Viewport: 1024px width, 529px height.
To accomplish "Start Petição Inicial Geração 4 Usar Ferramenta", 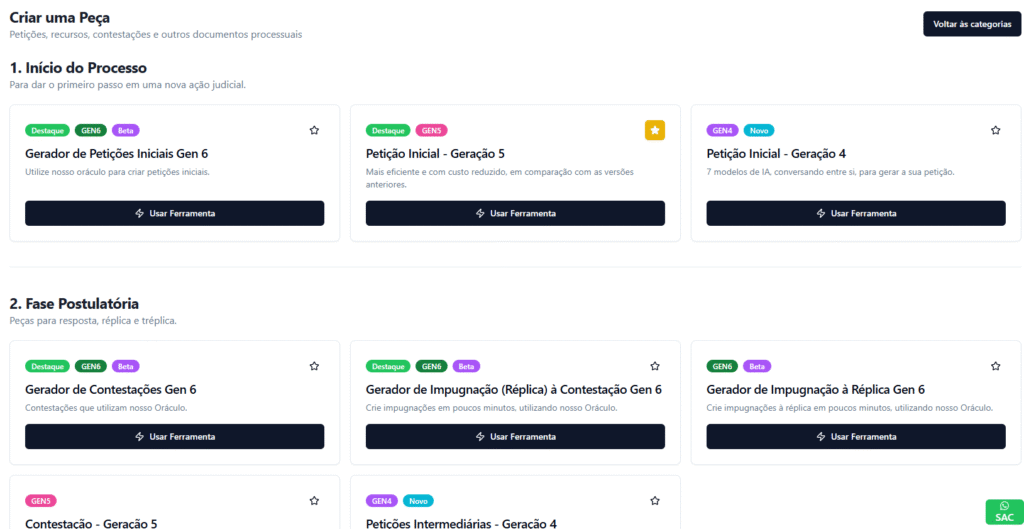I will (856, 214).
